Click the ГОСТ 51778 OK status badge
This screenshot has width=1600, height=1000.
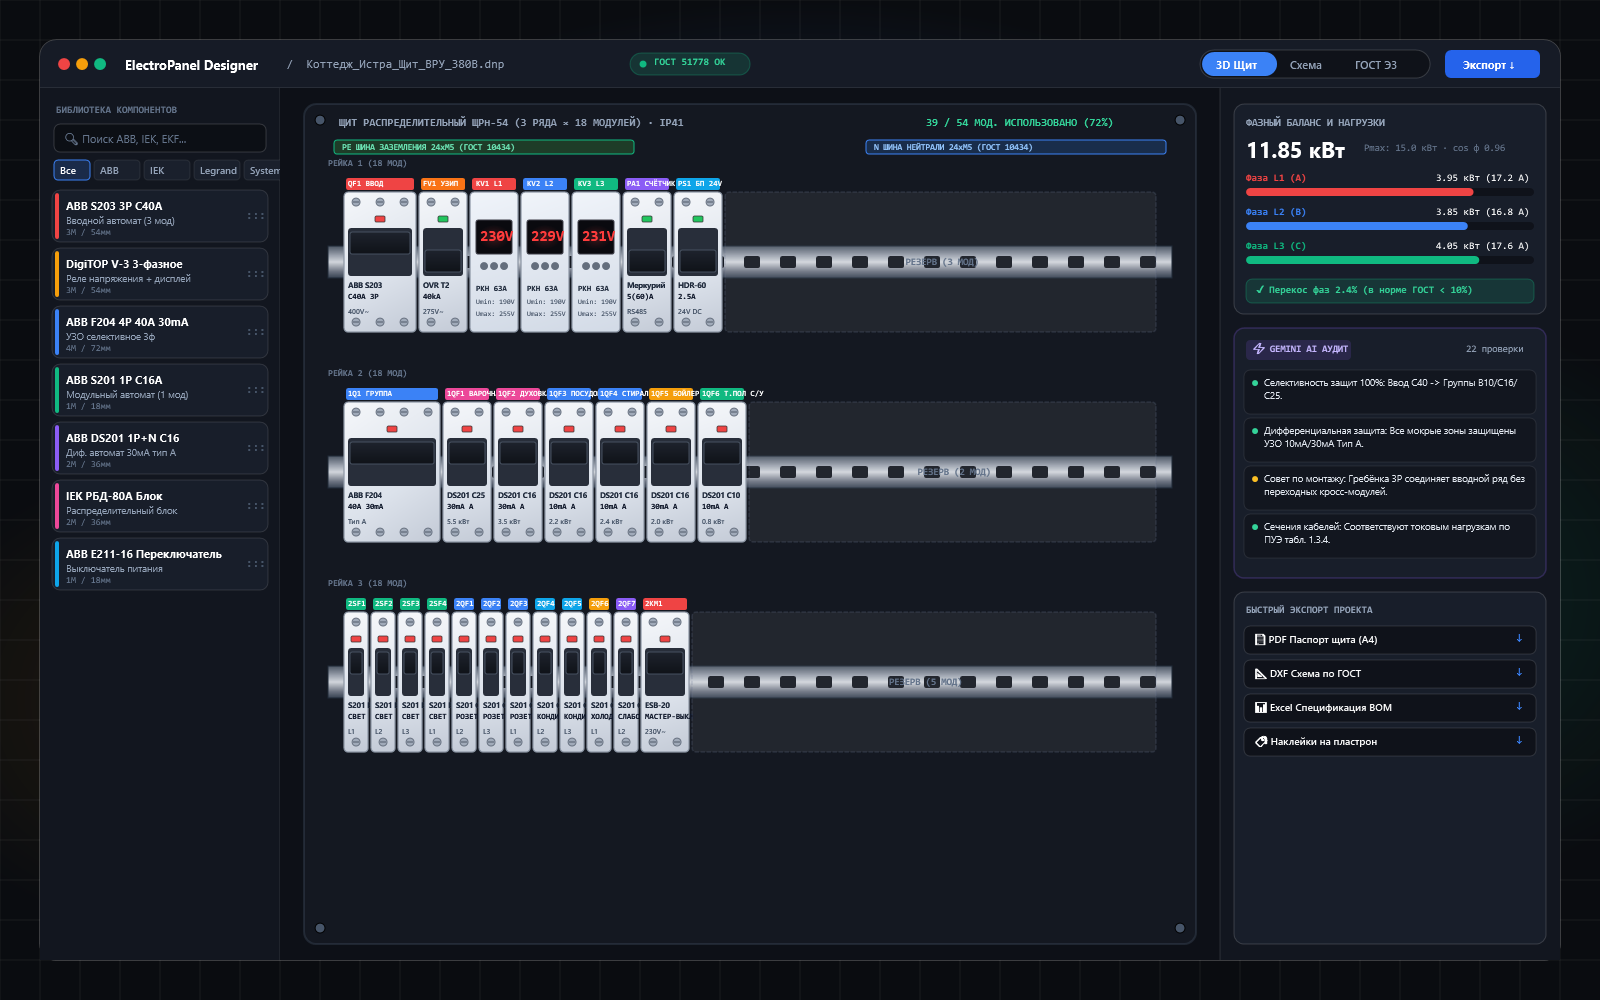coord(690,63)
